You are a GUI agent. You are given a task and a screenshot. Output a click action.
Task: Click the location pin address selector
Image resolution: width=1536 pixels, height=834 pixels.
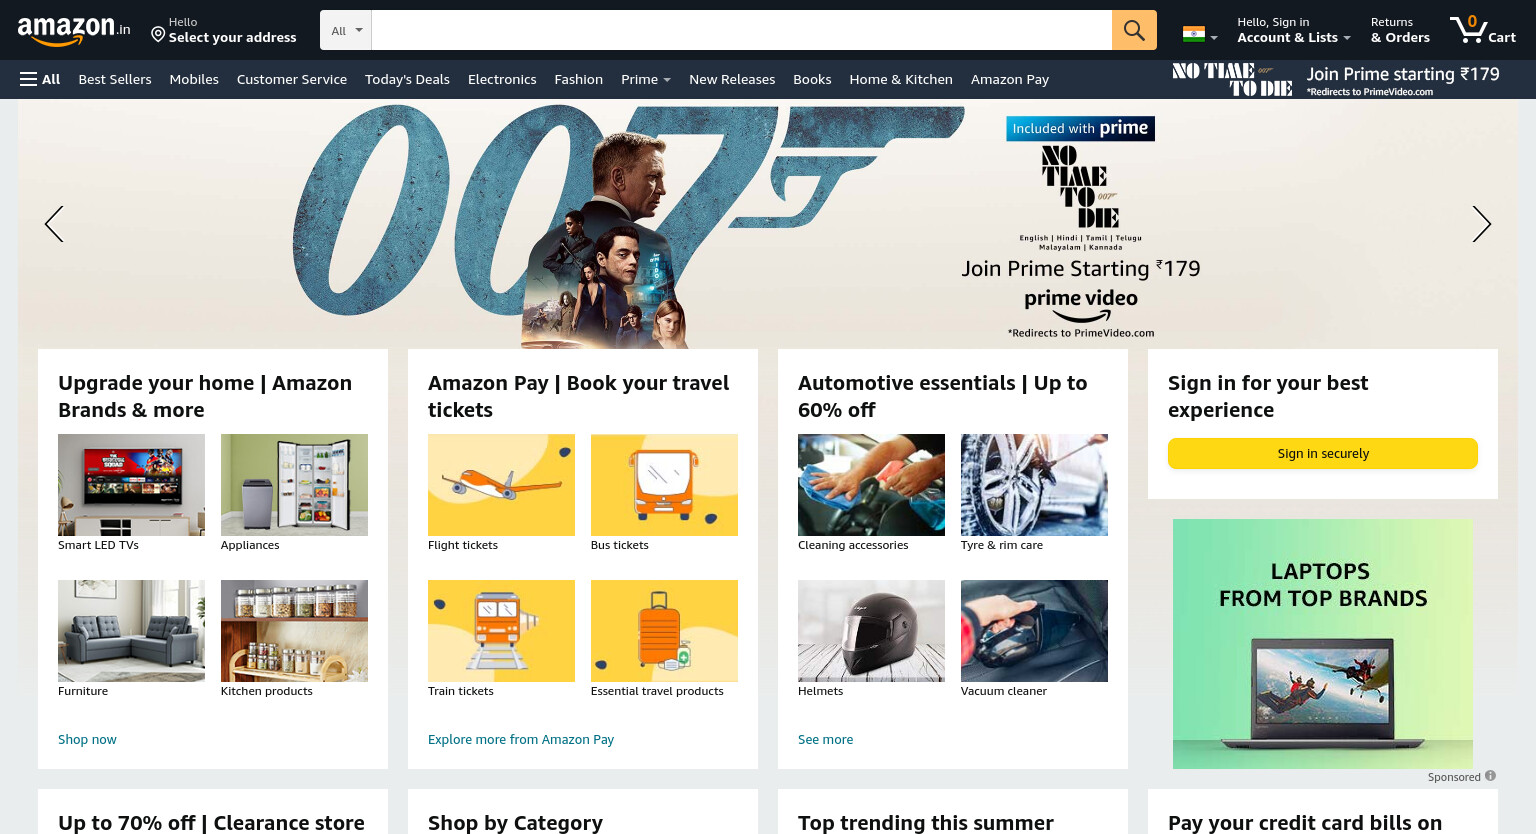coord(224,30)
